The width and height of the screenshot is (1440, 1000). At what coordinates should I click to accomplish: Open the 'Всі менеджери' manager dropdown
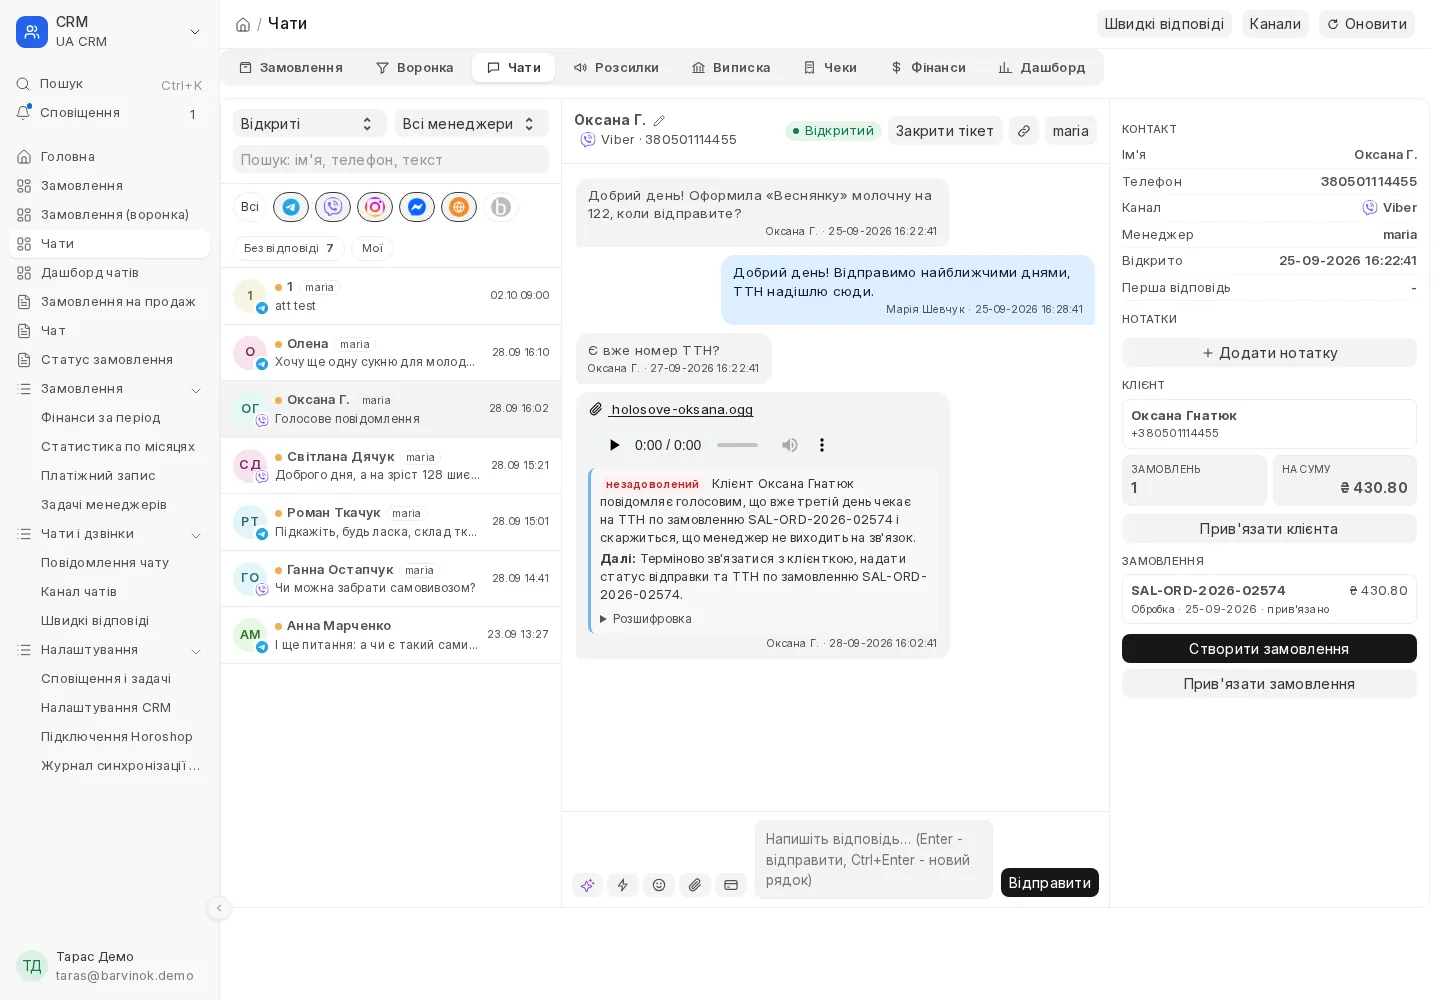472,123
